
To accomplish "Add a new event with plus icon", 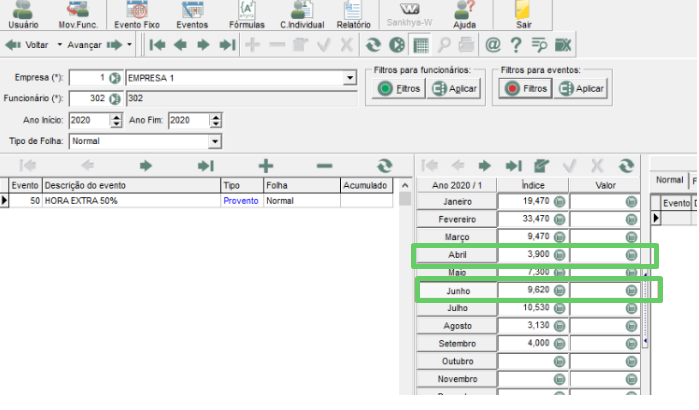I will pyautogui.click(x=266, y=166).
